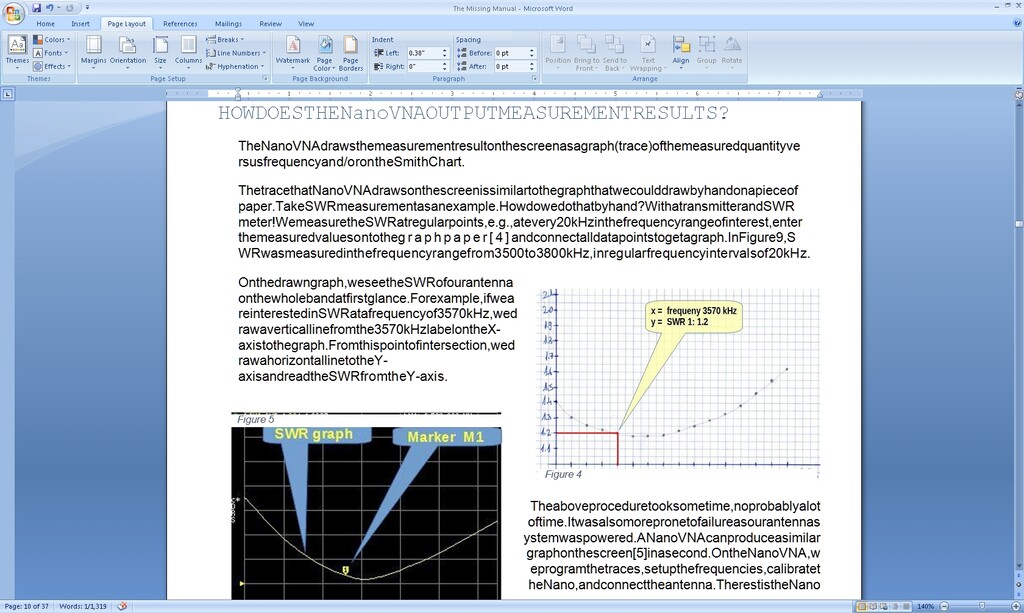Open the View tab
Image resolution: width=1024 pixels, height=613 pixels.
pos(306,24)
